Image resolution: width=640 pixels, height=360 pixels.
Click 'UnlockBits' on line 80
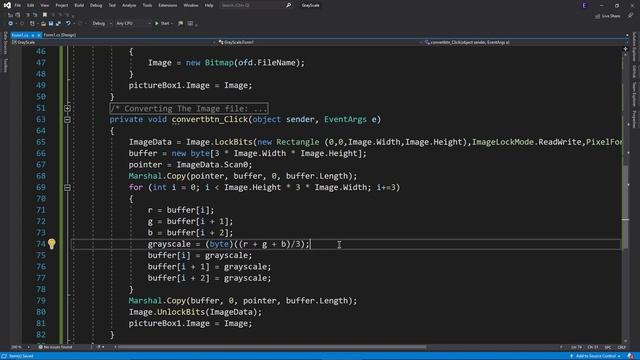click(x=181, y=312)
